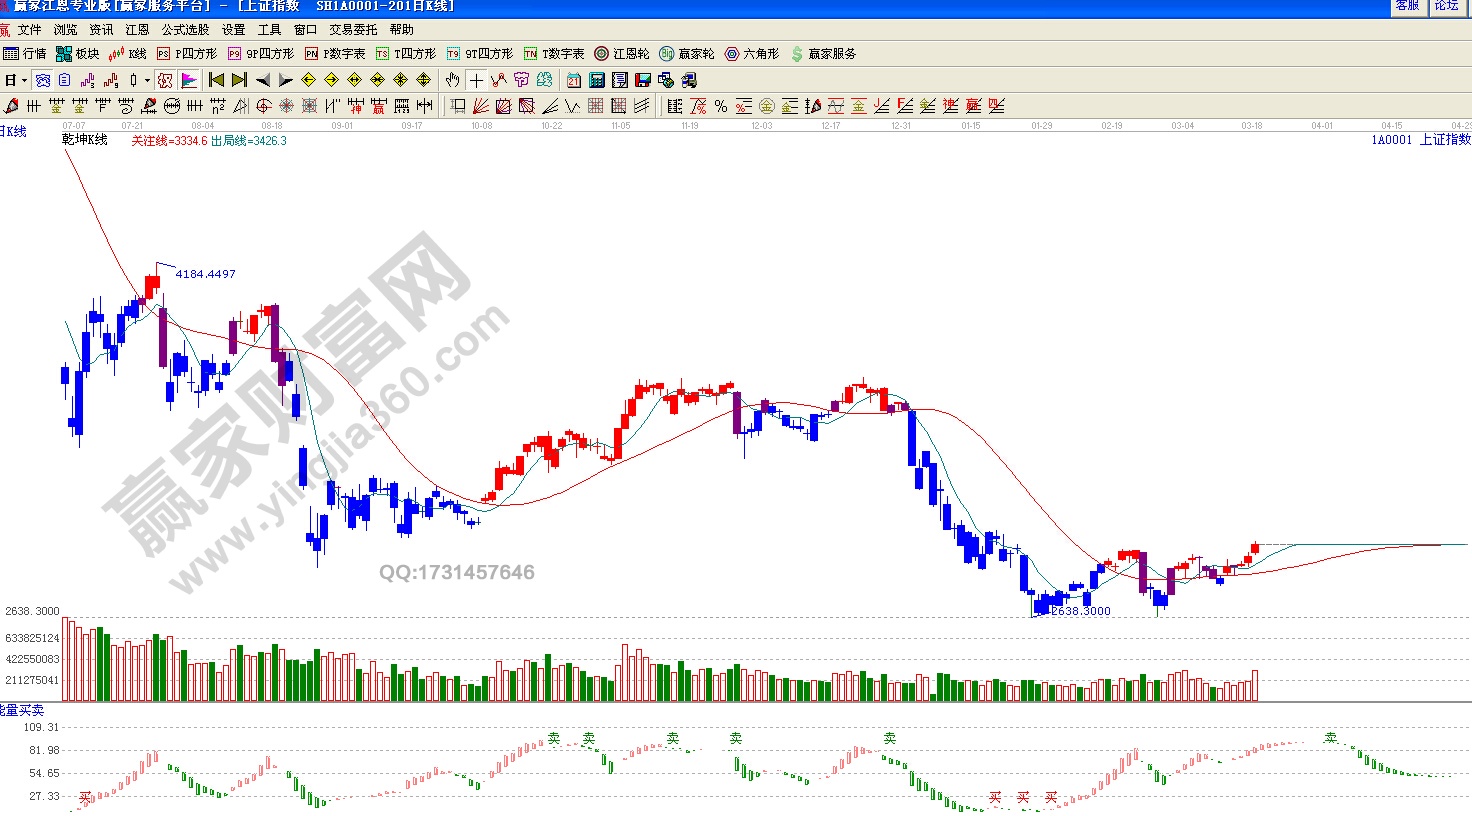Click the 论坛 forum button
1472x816 pixels.
(x=1446, y=6)
